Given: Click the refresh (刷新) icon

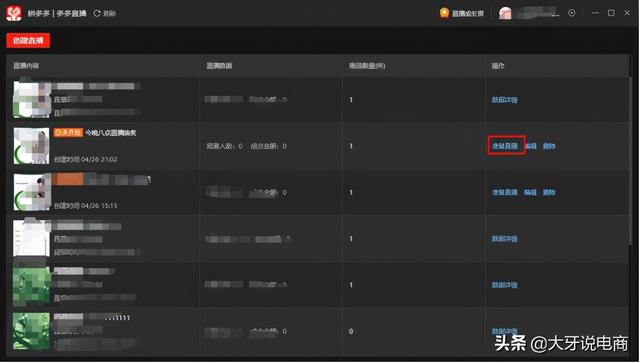Looking at the screenshot, I should (x=97, y=13).
